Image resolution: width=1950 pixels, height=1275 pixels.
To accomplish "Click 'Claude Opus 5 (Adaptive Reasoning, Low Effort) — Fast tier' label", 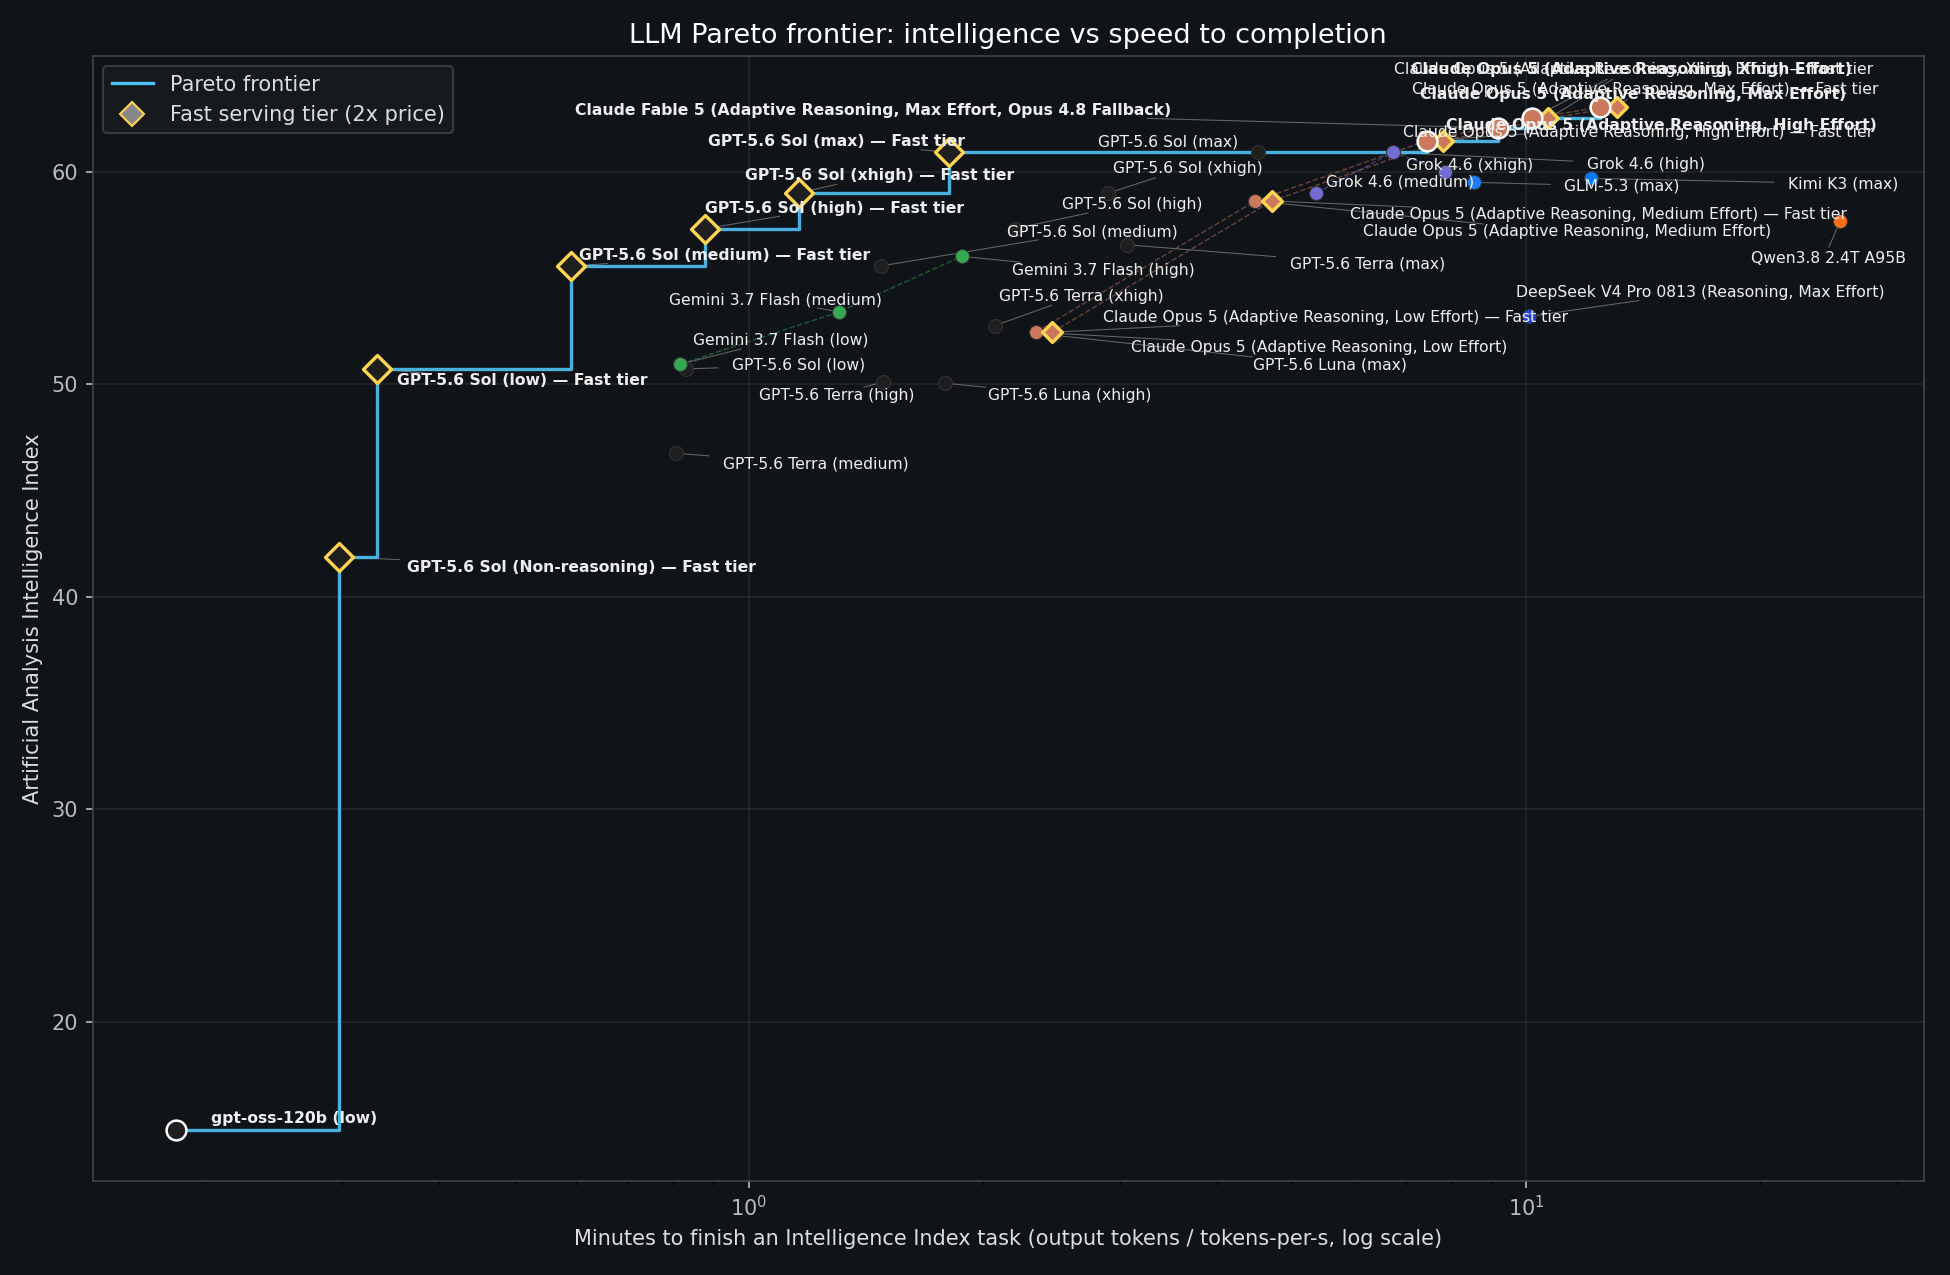I will [x=1335, y=317].
